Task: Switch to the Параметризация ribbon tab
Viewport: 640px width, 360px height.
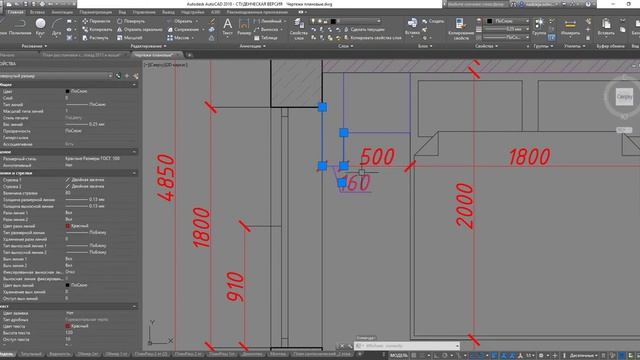Action: pyautogui.click(x=96, y=12)
